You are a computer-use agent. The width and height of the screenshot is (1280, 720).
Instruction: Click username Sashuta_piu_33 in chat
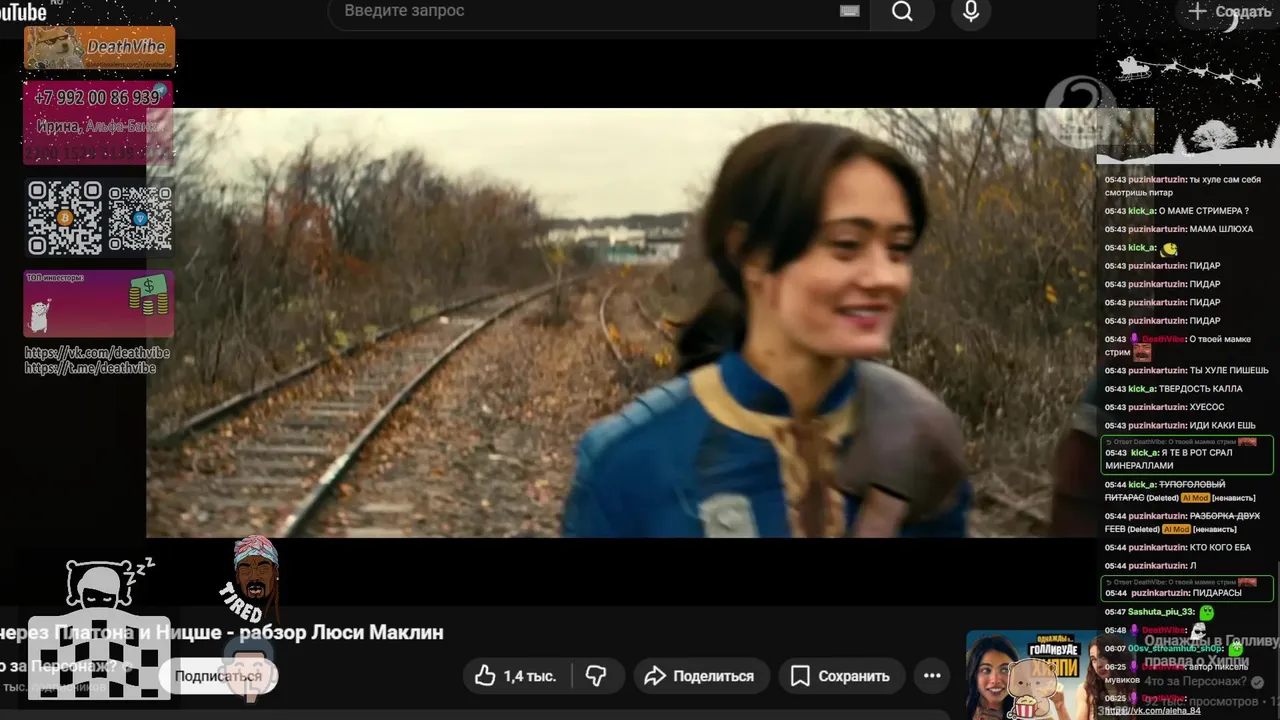coord(1161,612)
